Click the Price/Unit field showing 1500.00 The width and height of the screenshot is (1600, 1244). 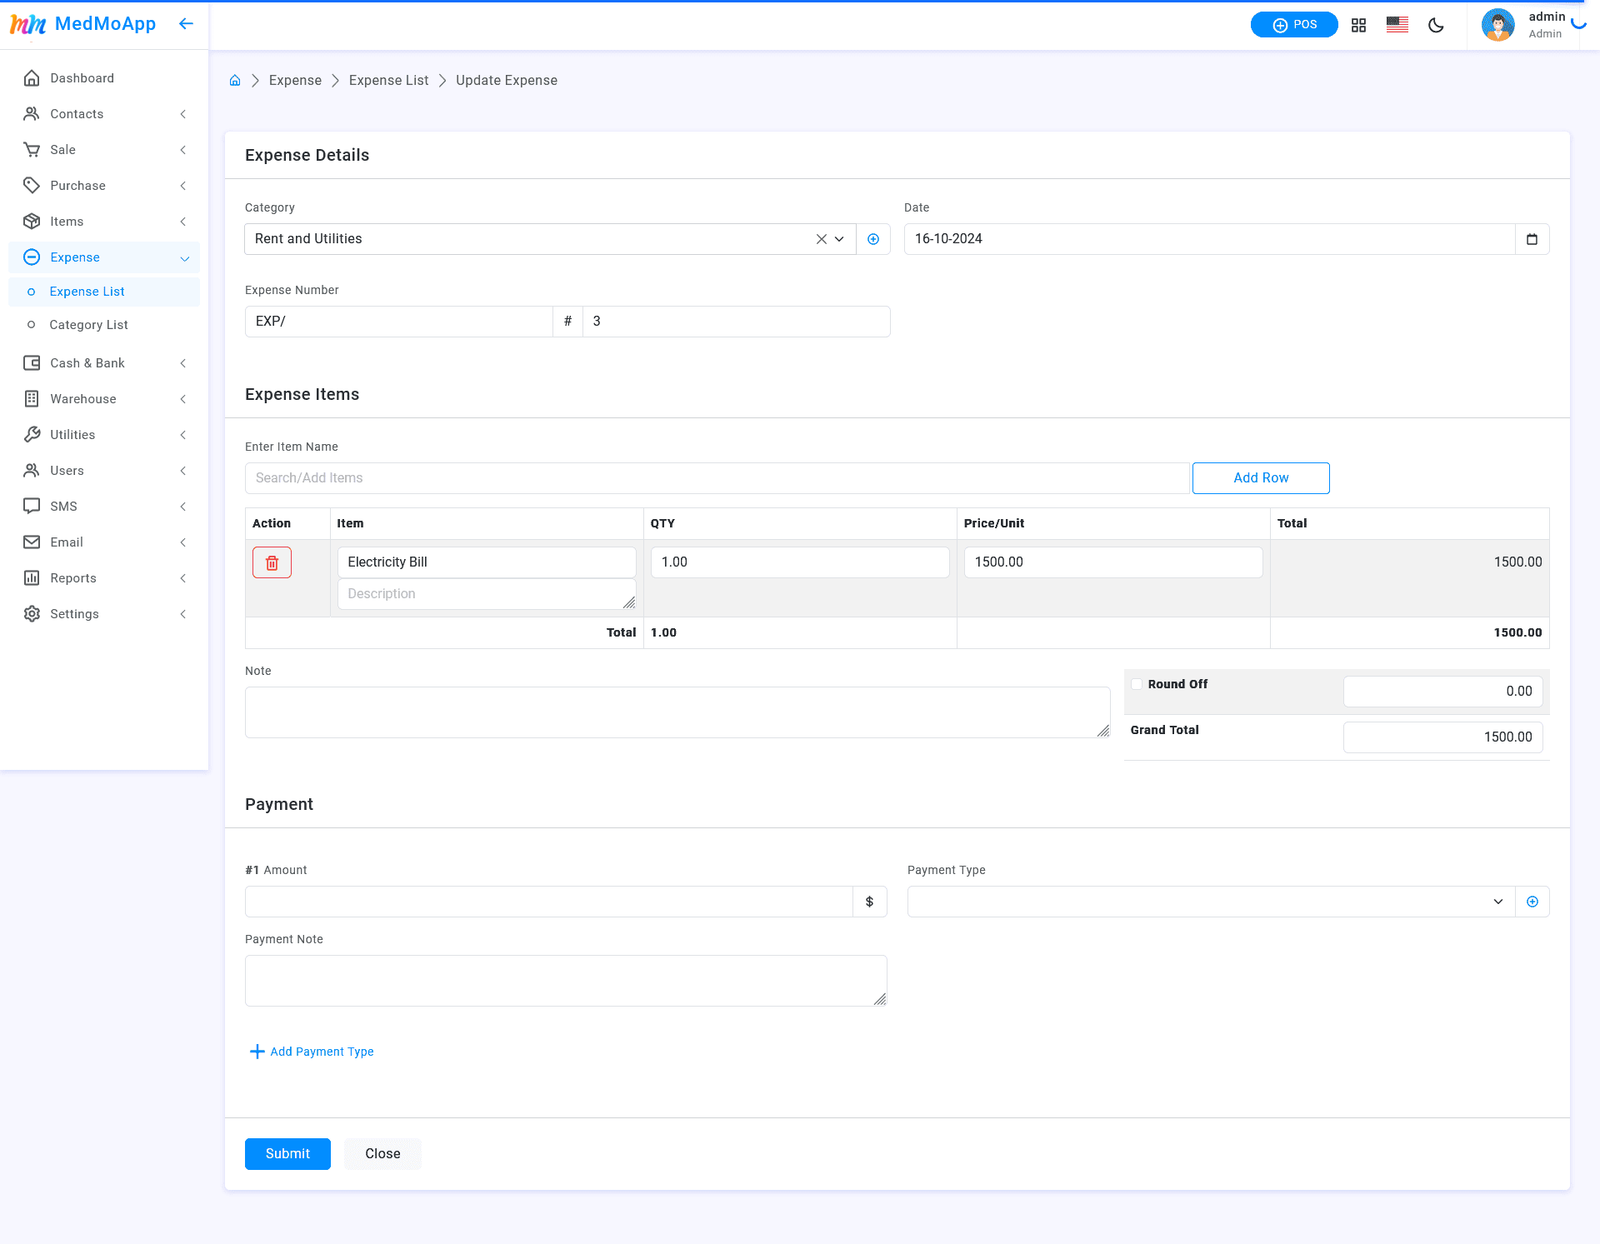pyautogui.click(x=1113, y=562)
